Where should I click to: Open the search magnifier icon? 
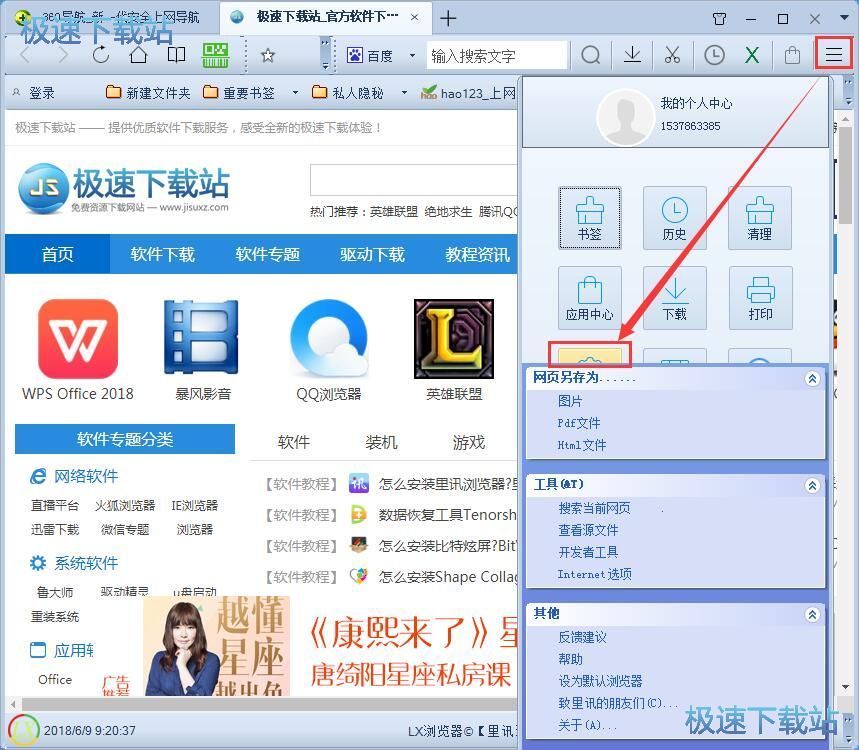[591, 55]
